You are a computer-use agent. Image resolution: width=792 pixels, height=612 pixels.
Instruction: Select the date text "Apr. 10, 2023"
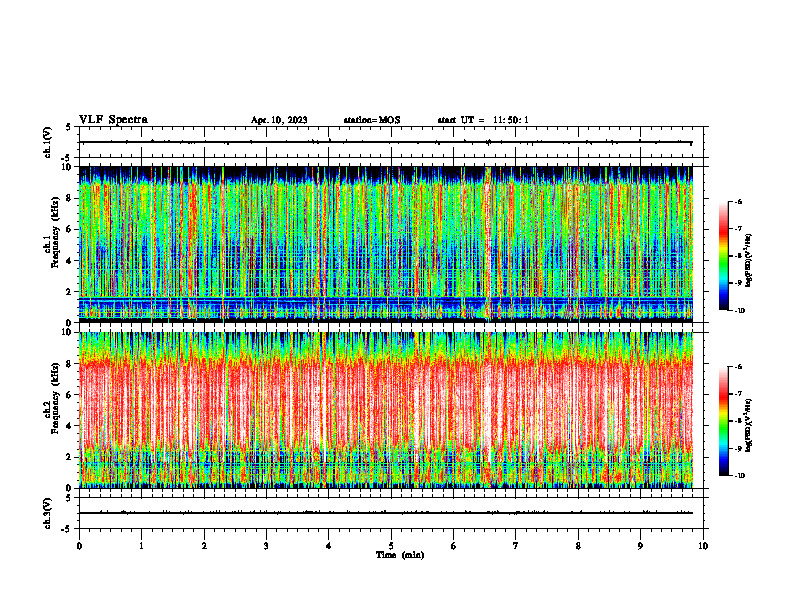[279, 120]
